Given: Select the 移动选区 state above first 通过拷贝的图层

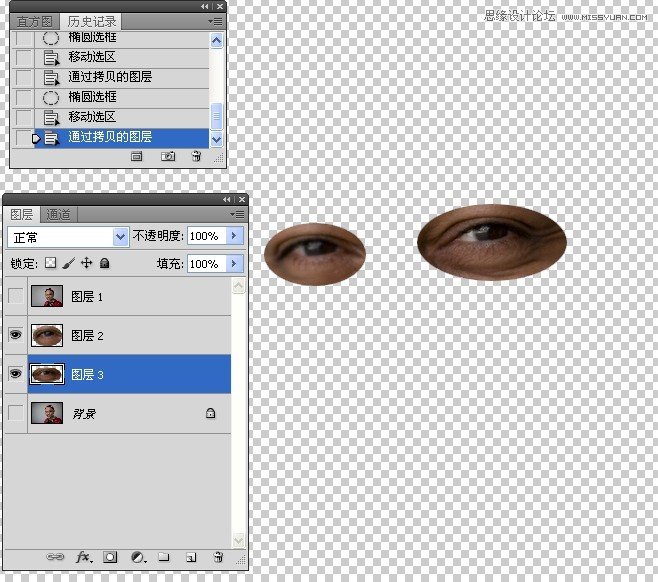Looking at the screenshot, I should click(121, 57).
